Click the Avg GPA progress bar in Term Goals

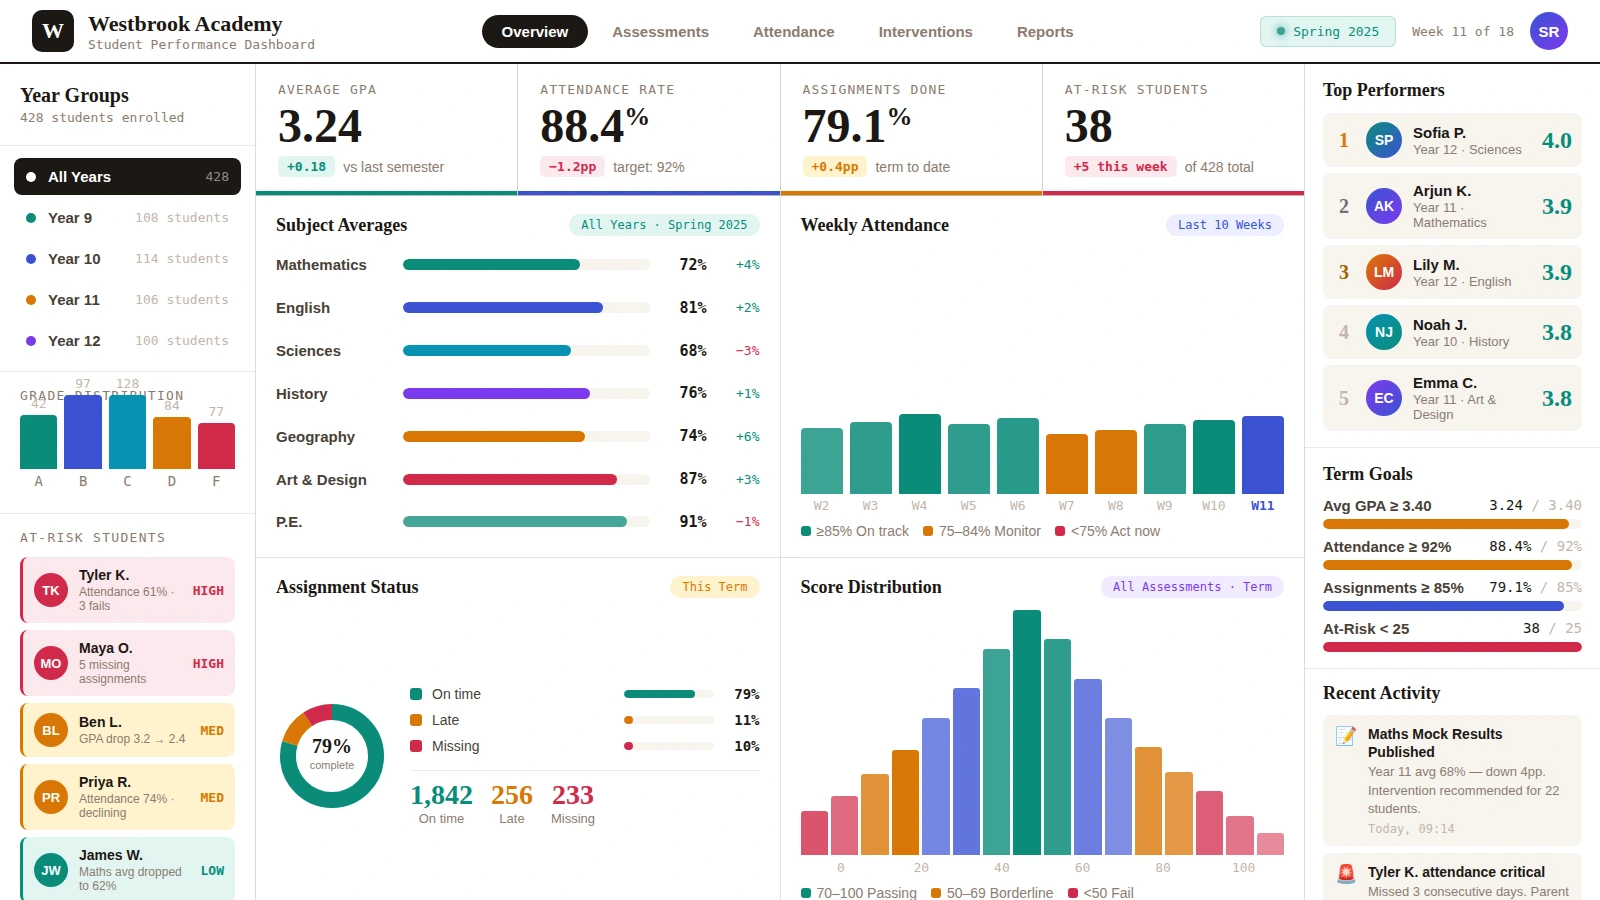(1448, 523)
